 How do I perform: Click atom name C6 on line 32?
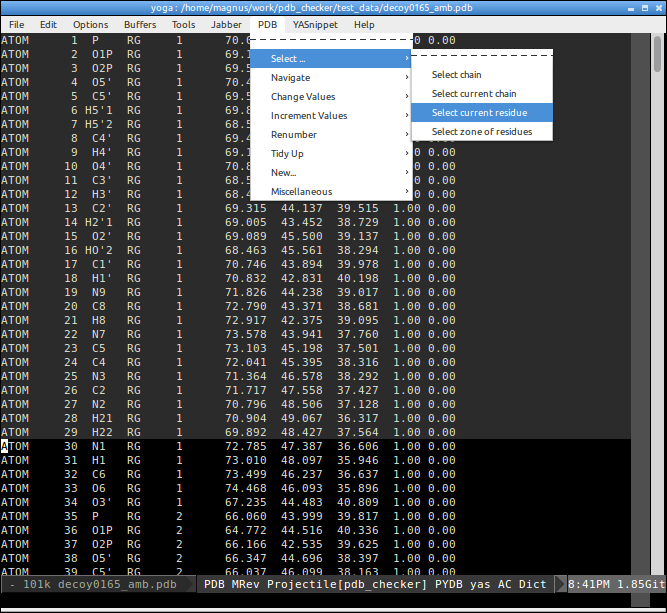tap(99, 474)
